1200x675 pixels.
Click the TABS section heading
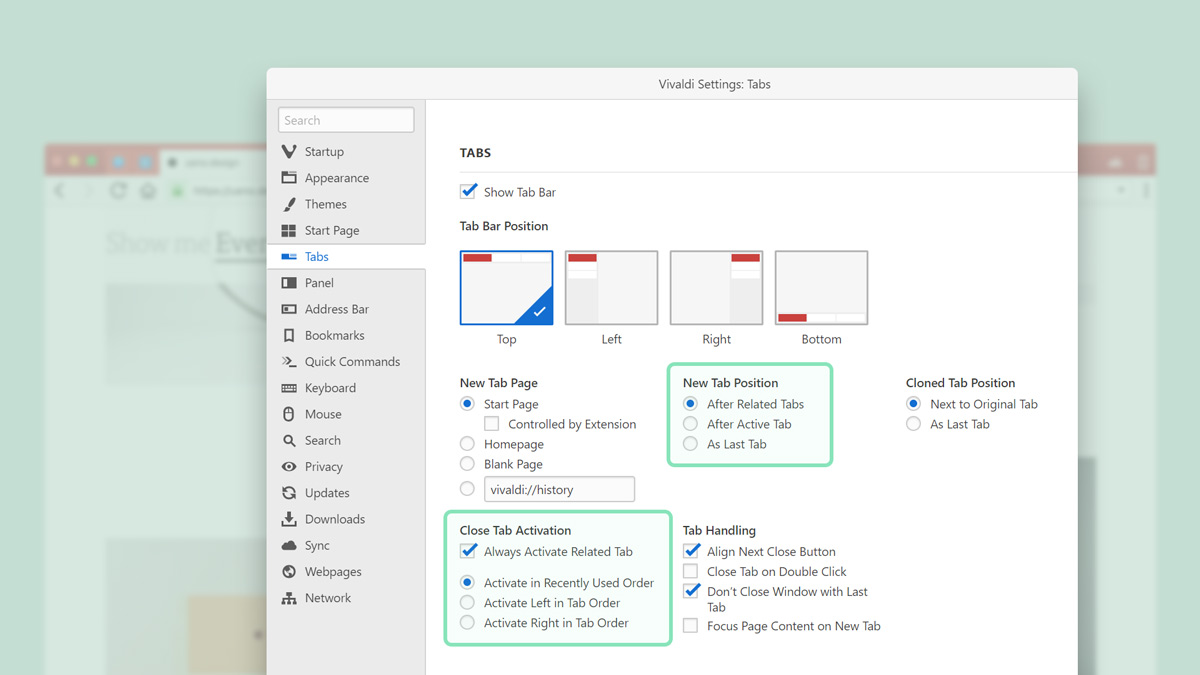(475, 153)
